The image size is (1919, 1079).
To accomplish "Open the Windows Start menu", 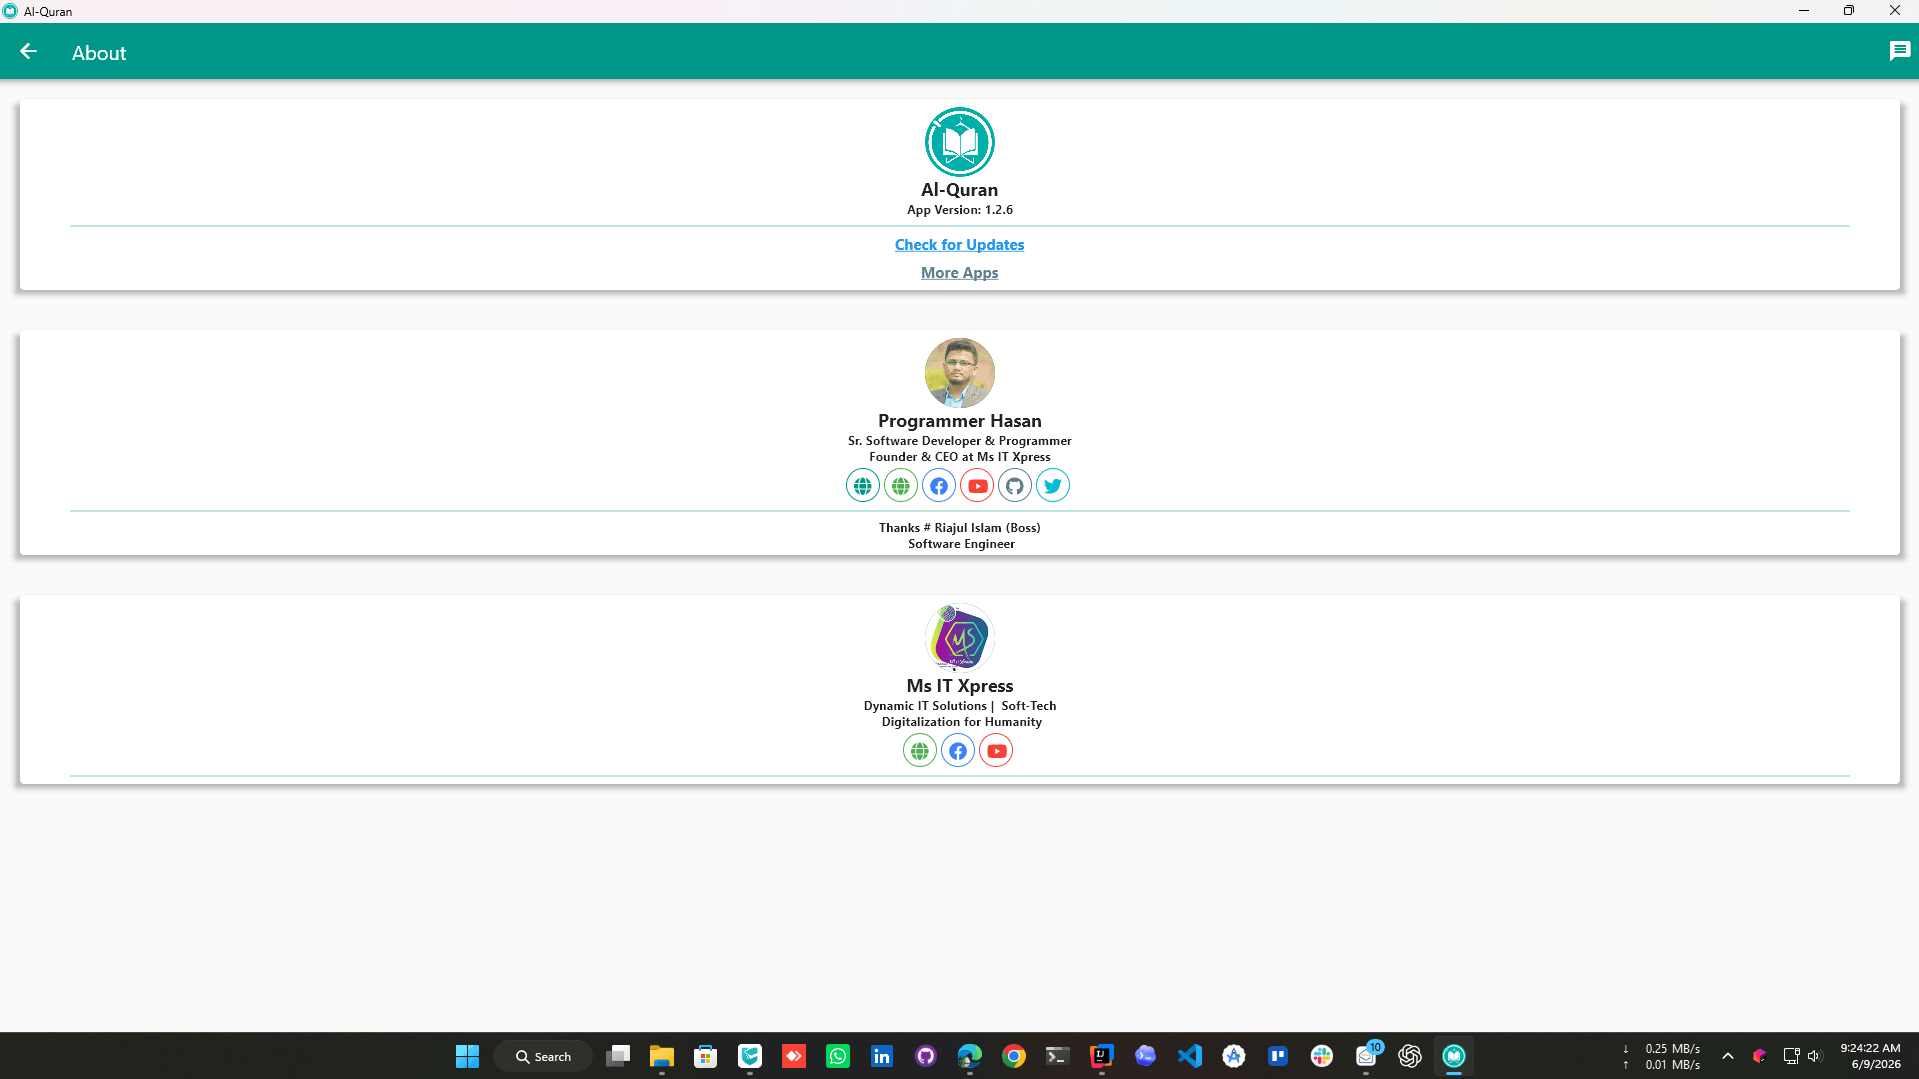I will point(467,1056).
